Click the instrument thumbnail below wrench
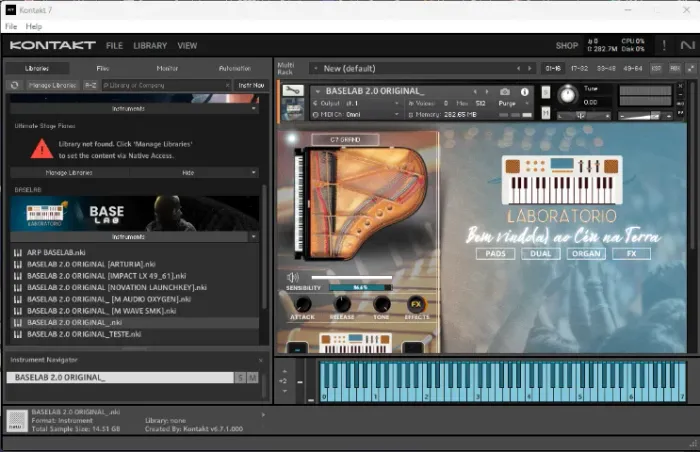The height and width of the screenshot is (452, 700). point(293,109)
